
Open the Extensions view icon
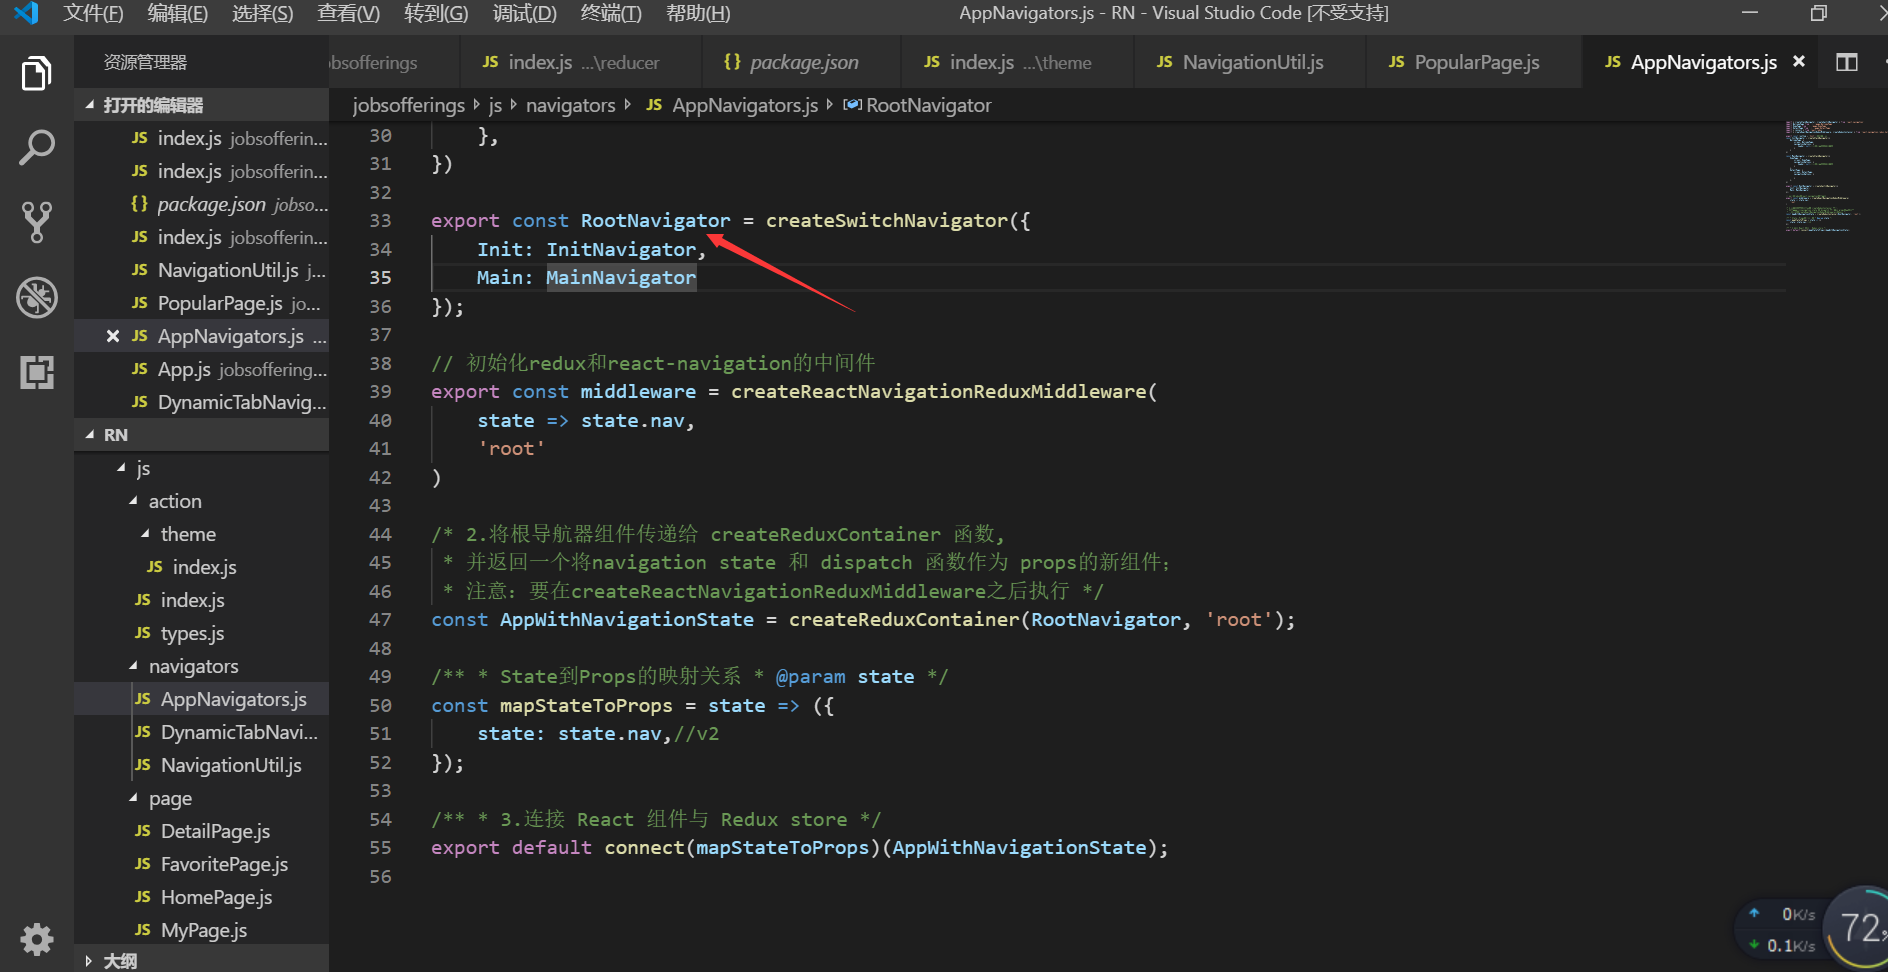[37, 373]
